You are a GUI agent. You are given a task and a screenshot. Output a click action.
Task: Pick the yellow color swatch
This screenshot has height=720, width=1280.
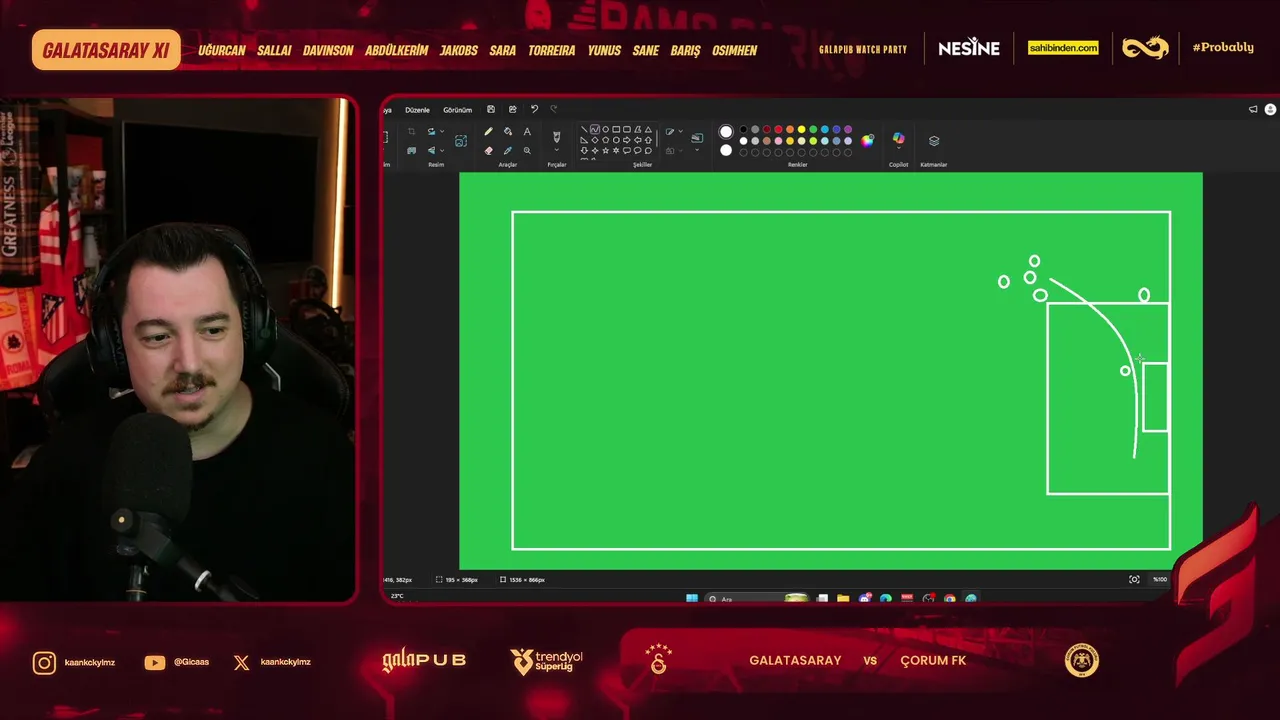(x=801, y=129)
